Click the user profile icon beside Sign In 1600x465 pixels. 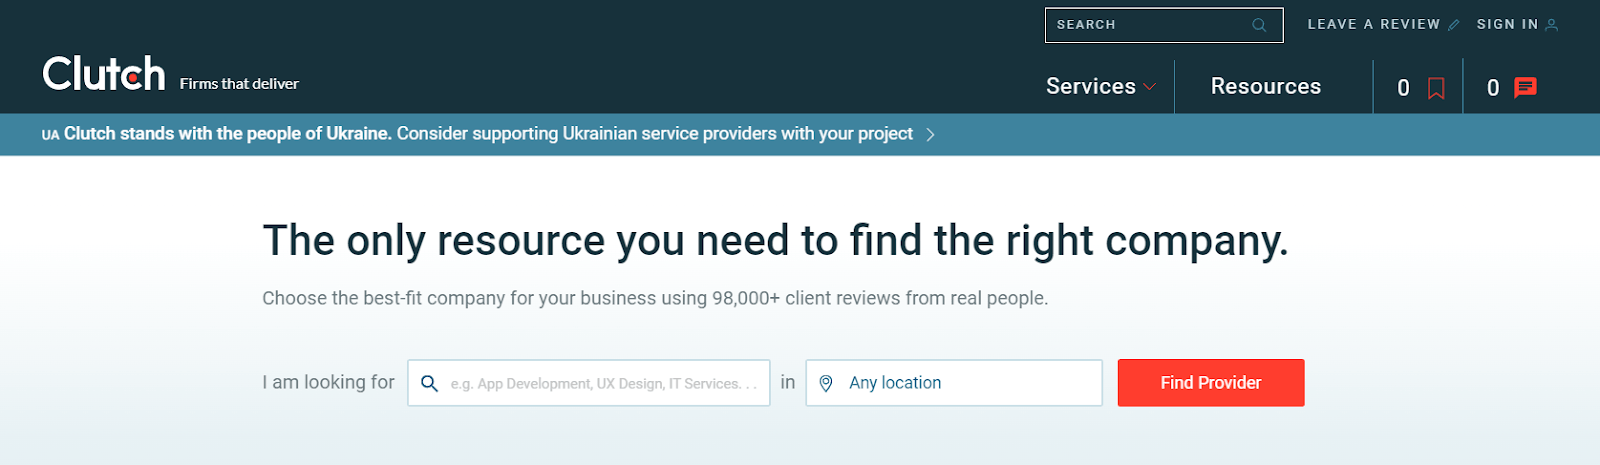tap(1551, 25)
